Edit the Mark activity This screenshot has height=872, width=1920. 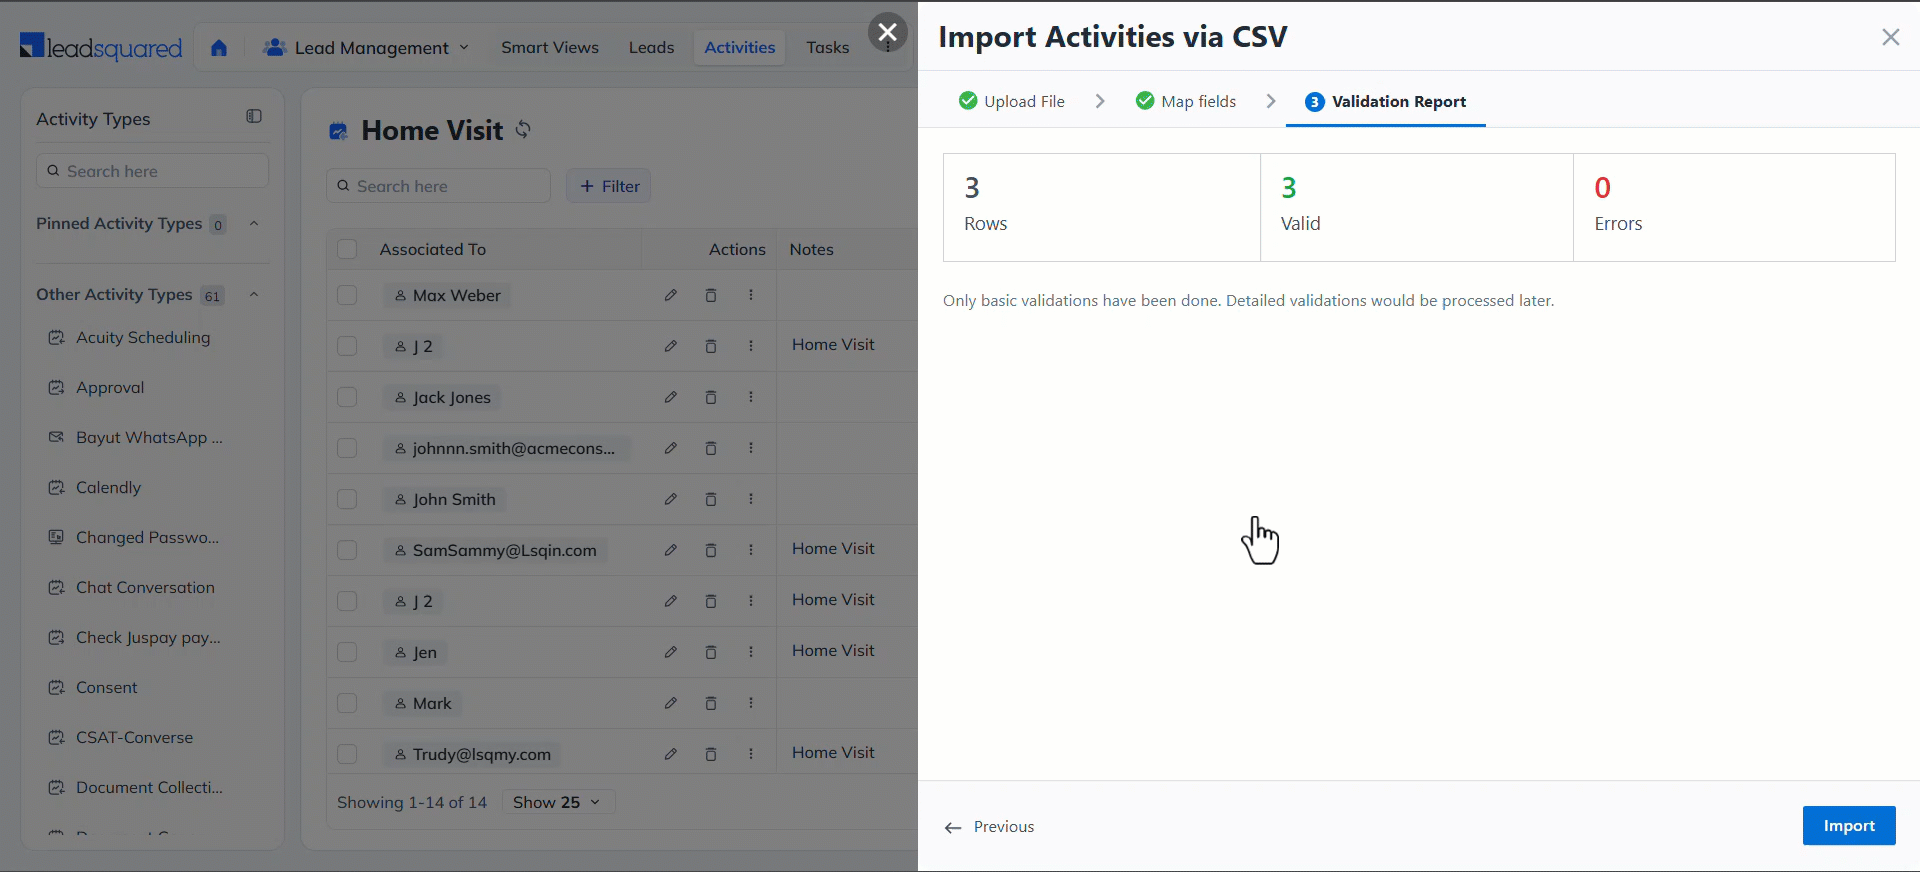[671, 703]
